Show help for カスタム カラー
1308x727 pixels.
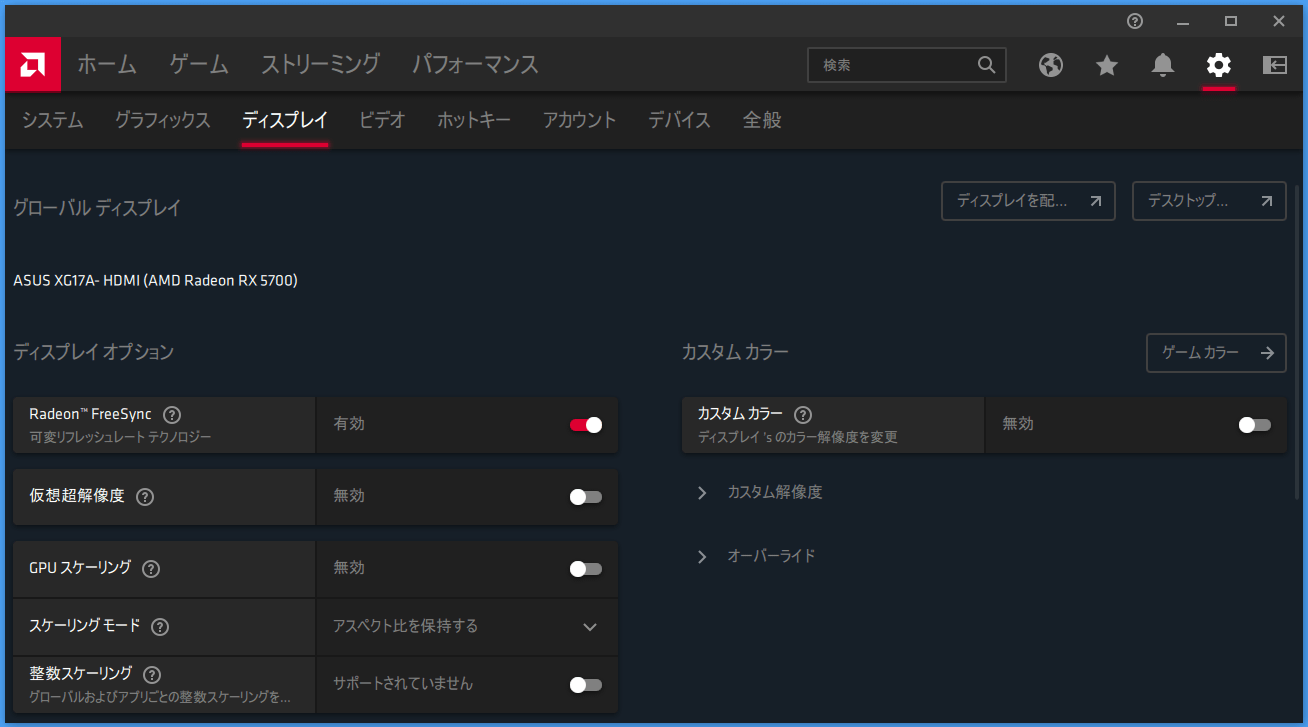tap(802, 414)
